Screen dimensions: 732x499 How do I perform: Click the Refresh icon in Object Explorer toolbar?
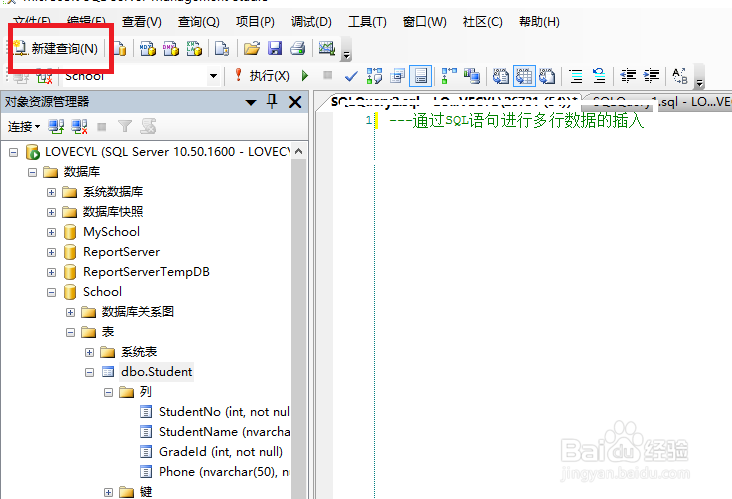(x=148, y=126)
